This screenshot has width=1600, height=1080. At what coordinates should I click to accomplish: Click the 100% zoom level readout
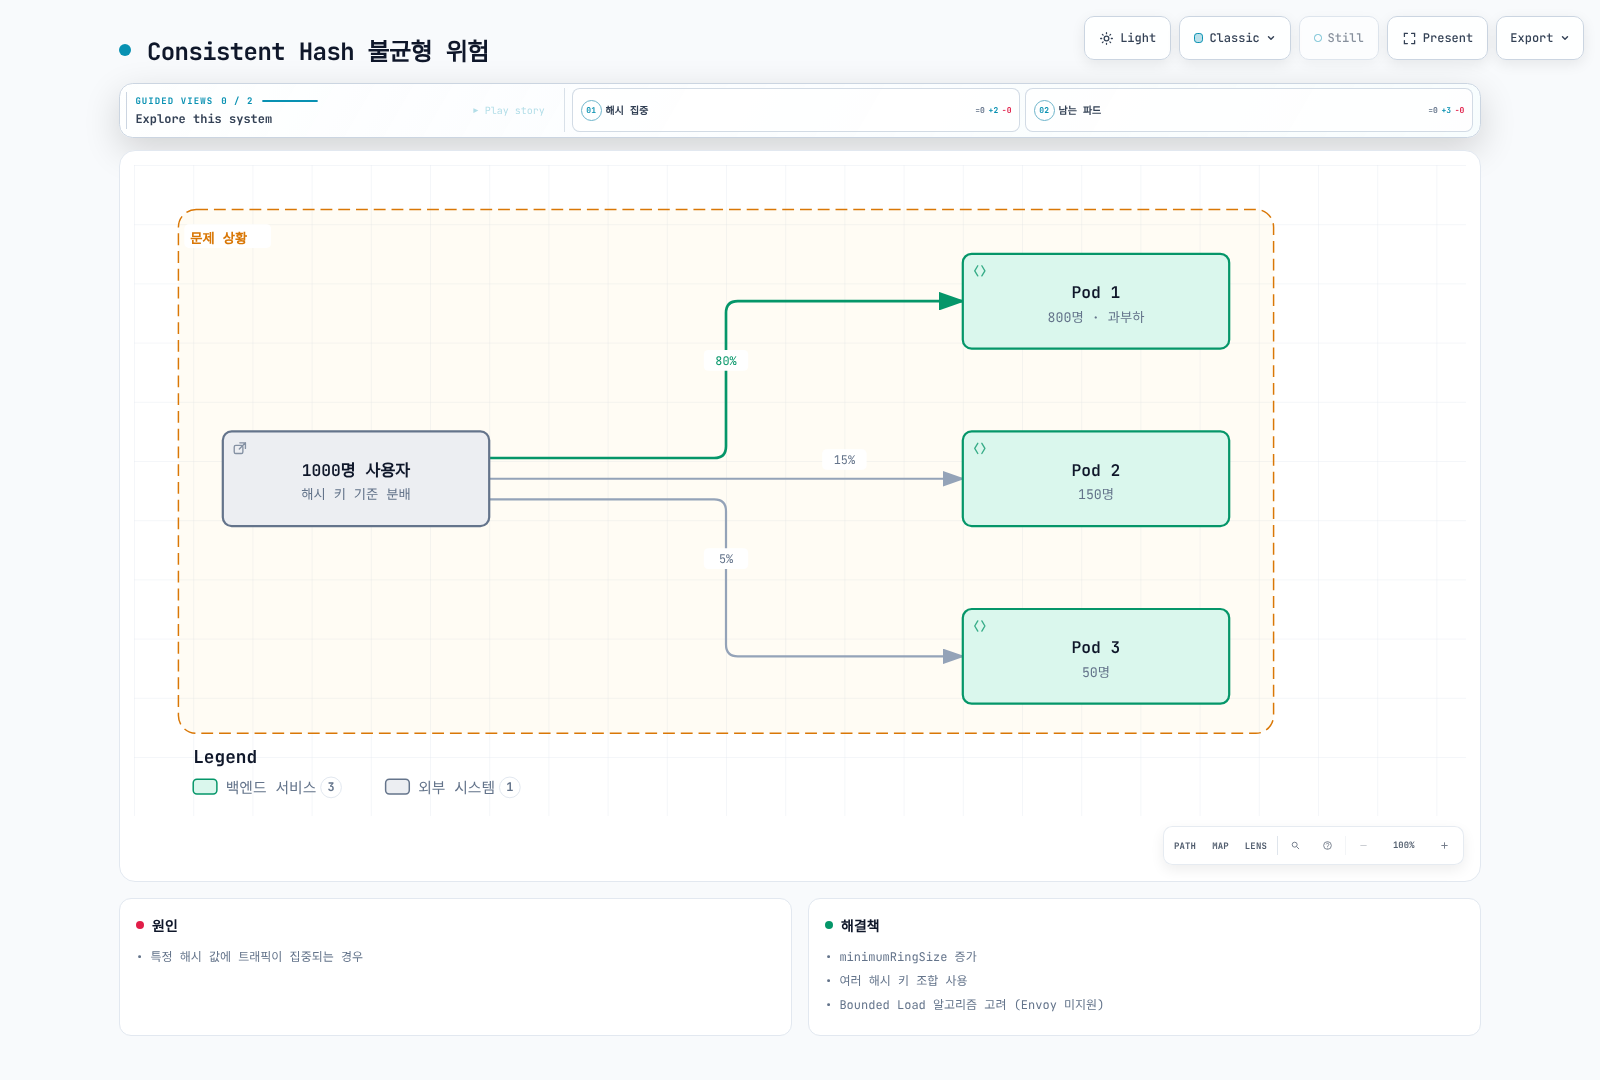pyautogui.click(x=1404, y=846)
